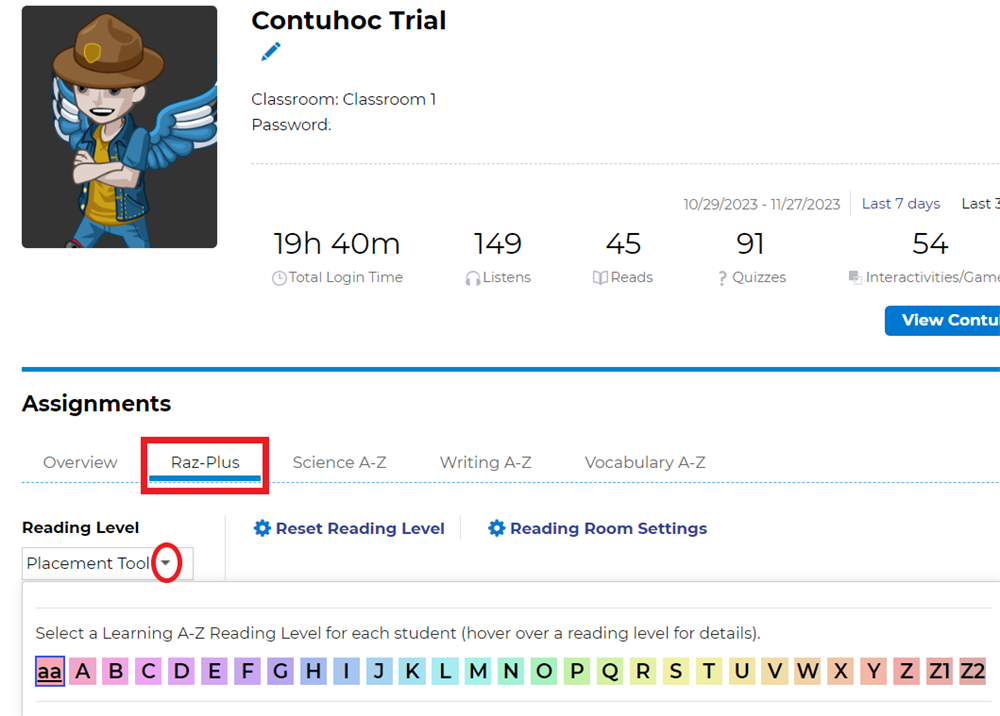The height and width of the screenshot is (716, 1000).
Task: Click the headphones icon by Listens
Action: (x=473, y=278)
